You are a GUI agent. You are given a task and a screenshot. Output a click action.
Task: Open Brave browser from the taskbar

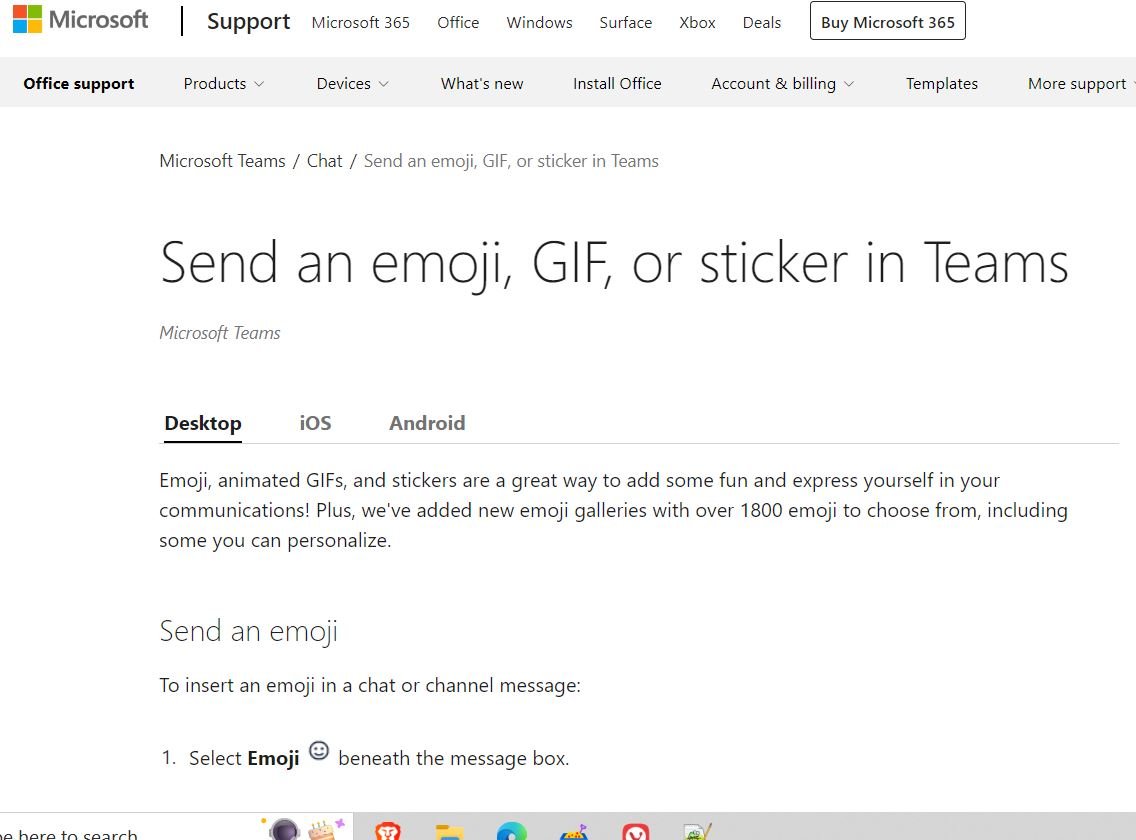(x=388, y=831)
